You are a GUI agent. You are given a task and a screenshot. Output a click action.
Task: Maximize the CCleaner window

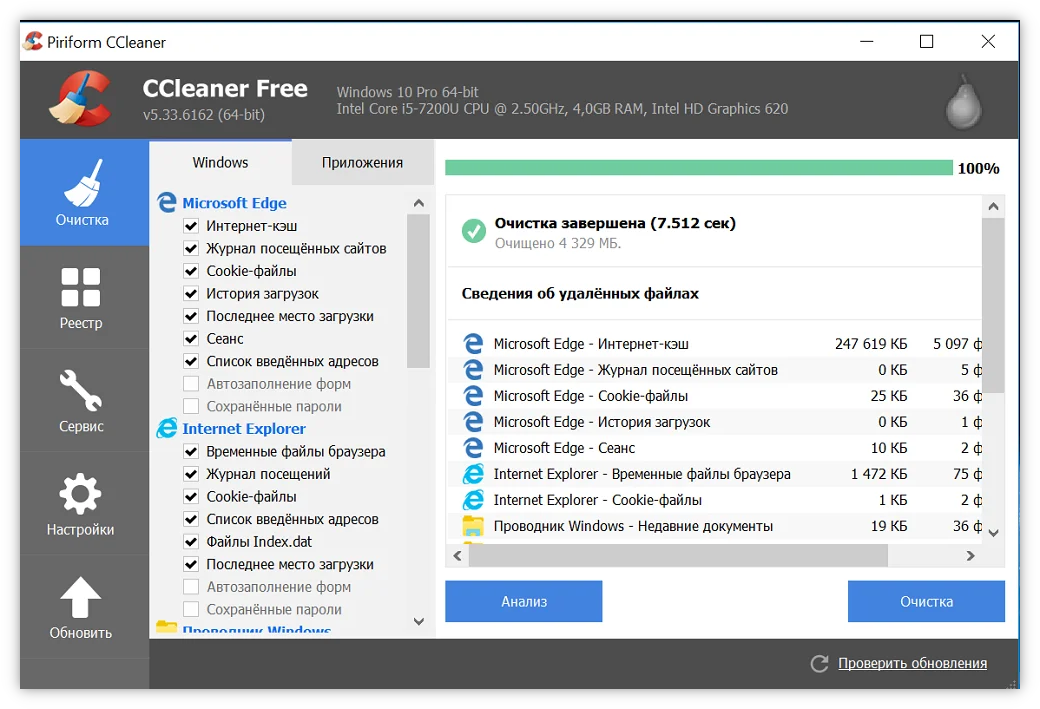pos(927,42)
